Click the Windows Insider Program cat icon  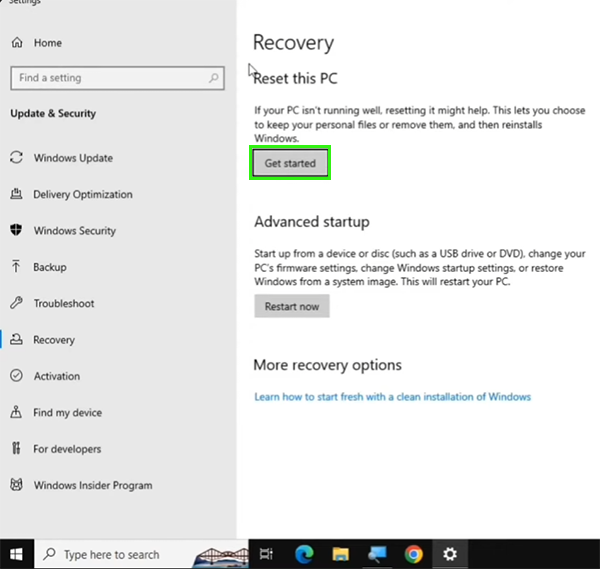[16, 485]
